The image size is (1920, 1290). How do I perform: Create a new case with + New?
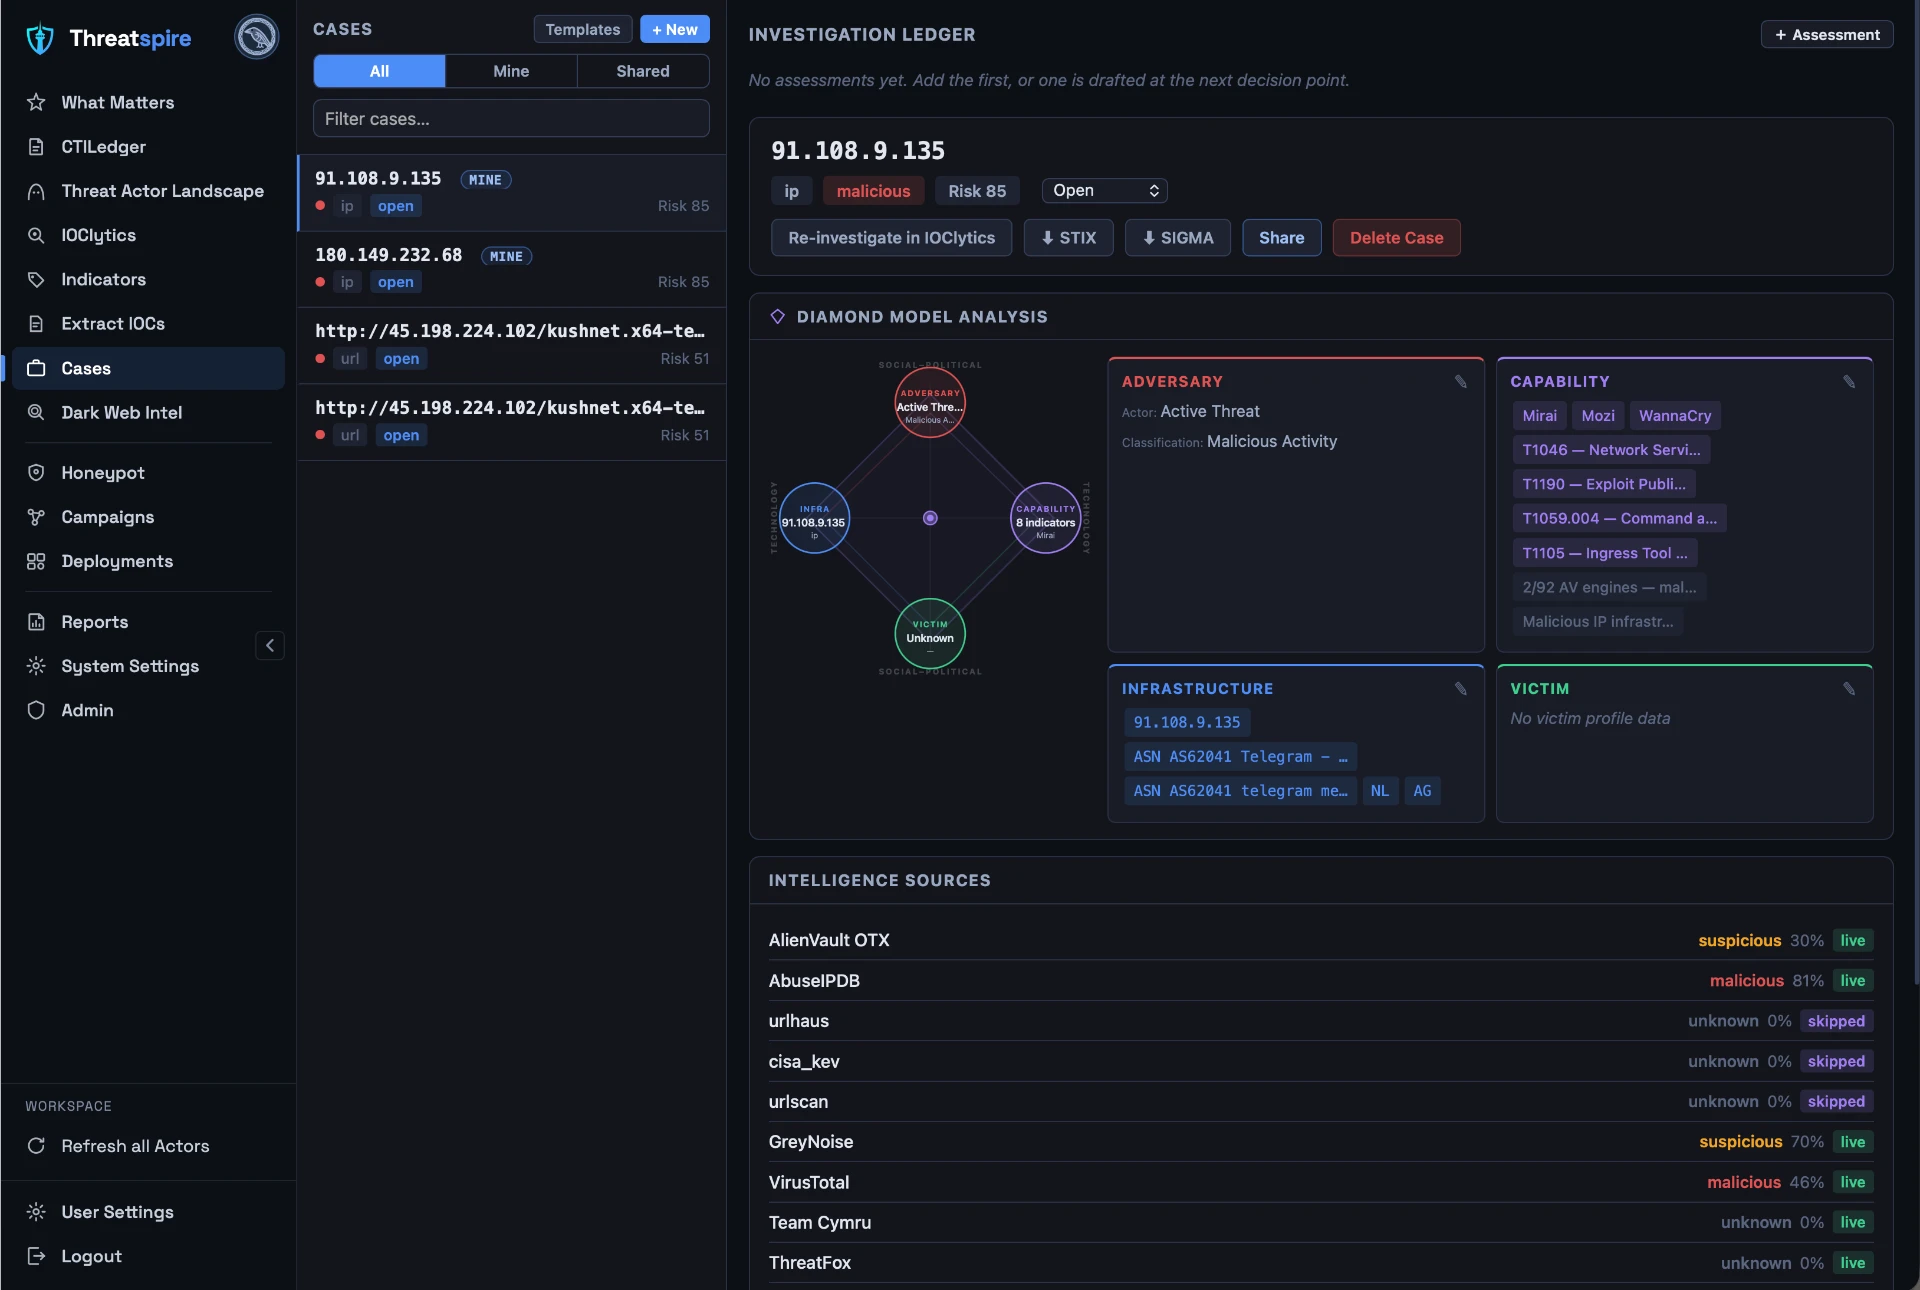[675, 29]
